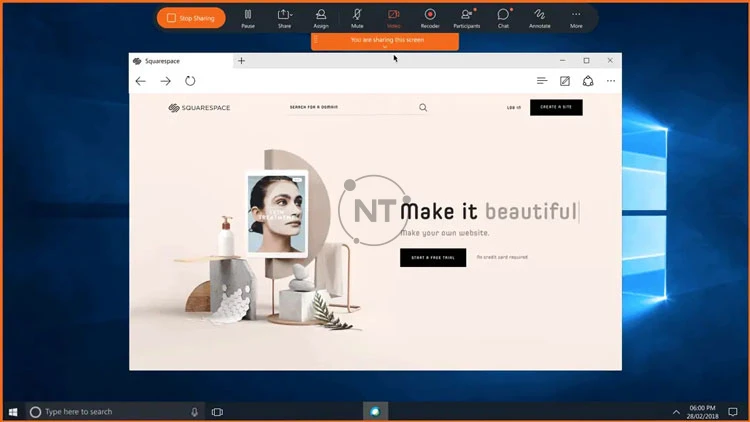Screen dimensions: 750x422
Task: Open the Share content options
Action: coord(285,17)
